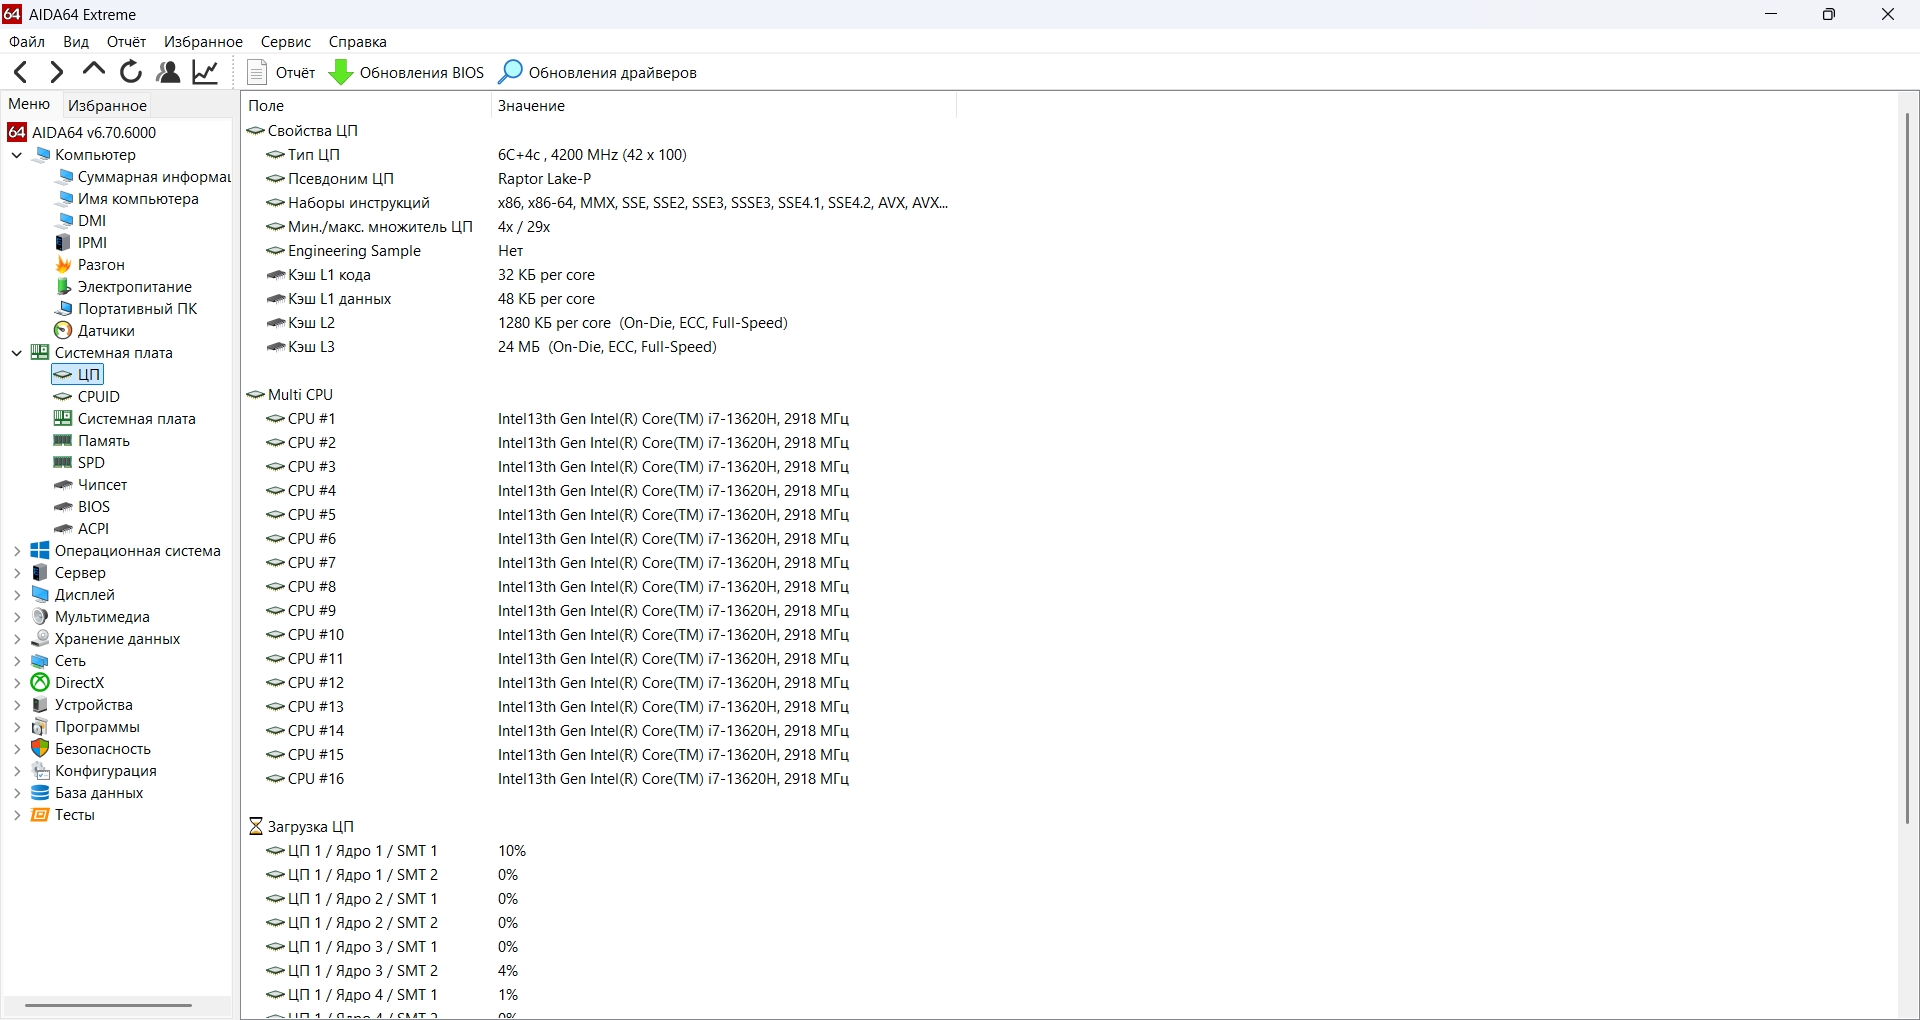Expand the Тесты tree node

pos(17,815)
